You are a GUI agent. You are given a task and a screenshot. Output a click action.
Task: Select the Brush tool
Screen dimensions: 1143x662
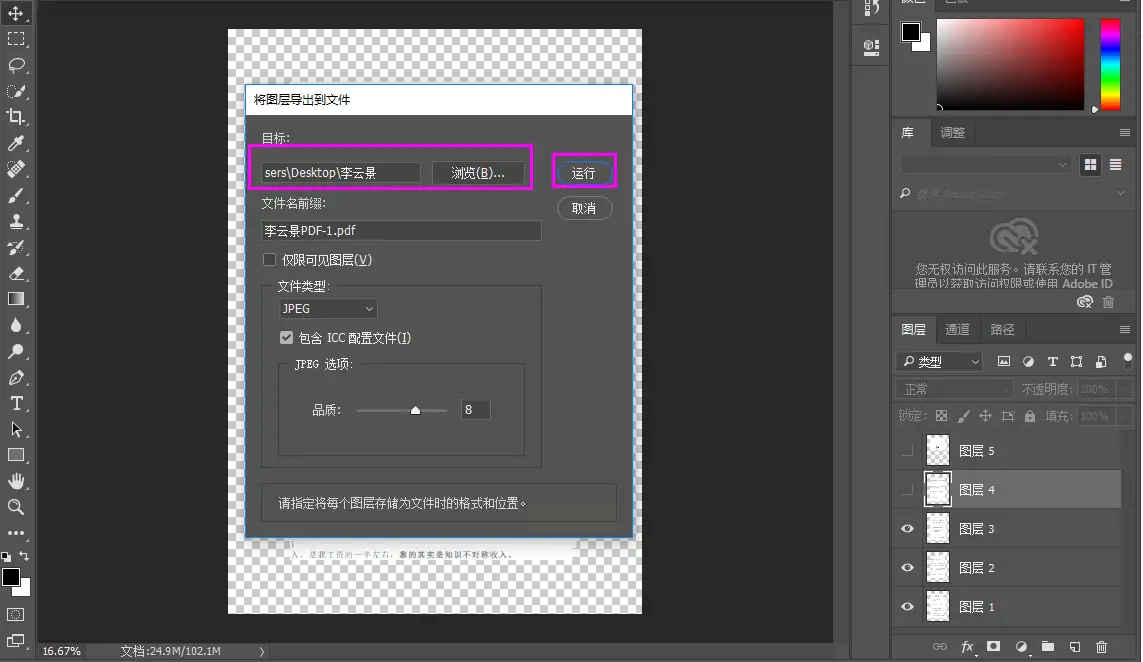point(16,195)
